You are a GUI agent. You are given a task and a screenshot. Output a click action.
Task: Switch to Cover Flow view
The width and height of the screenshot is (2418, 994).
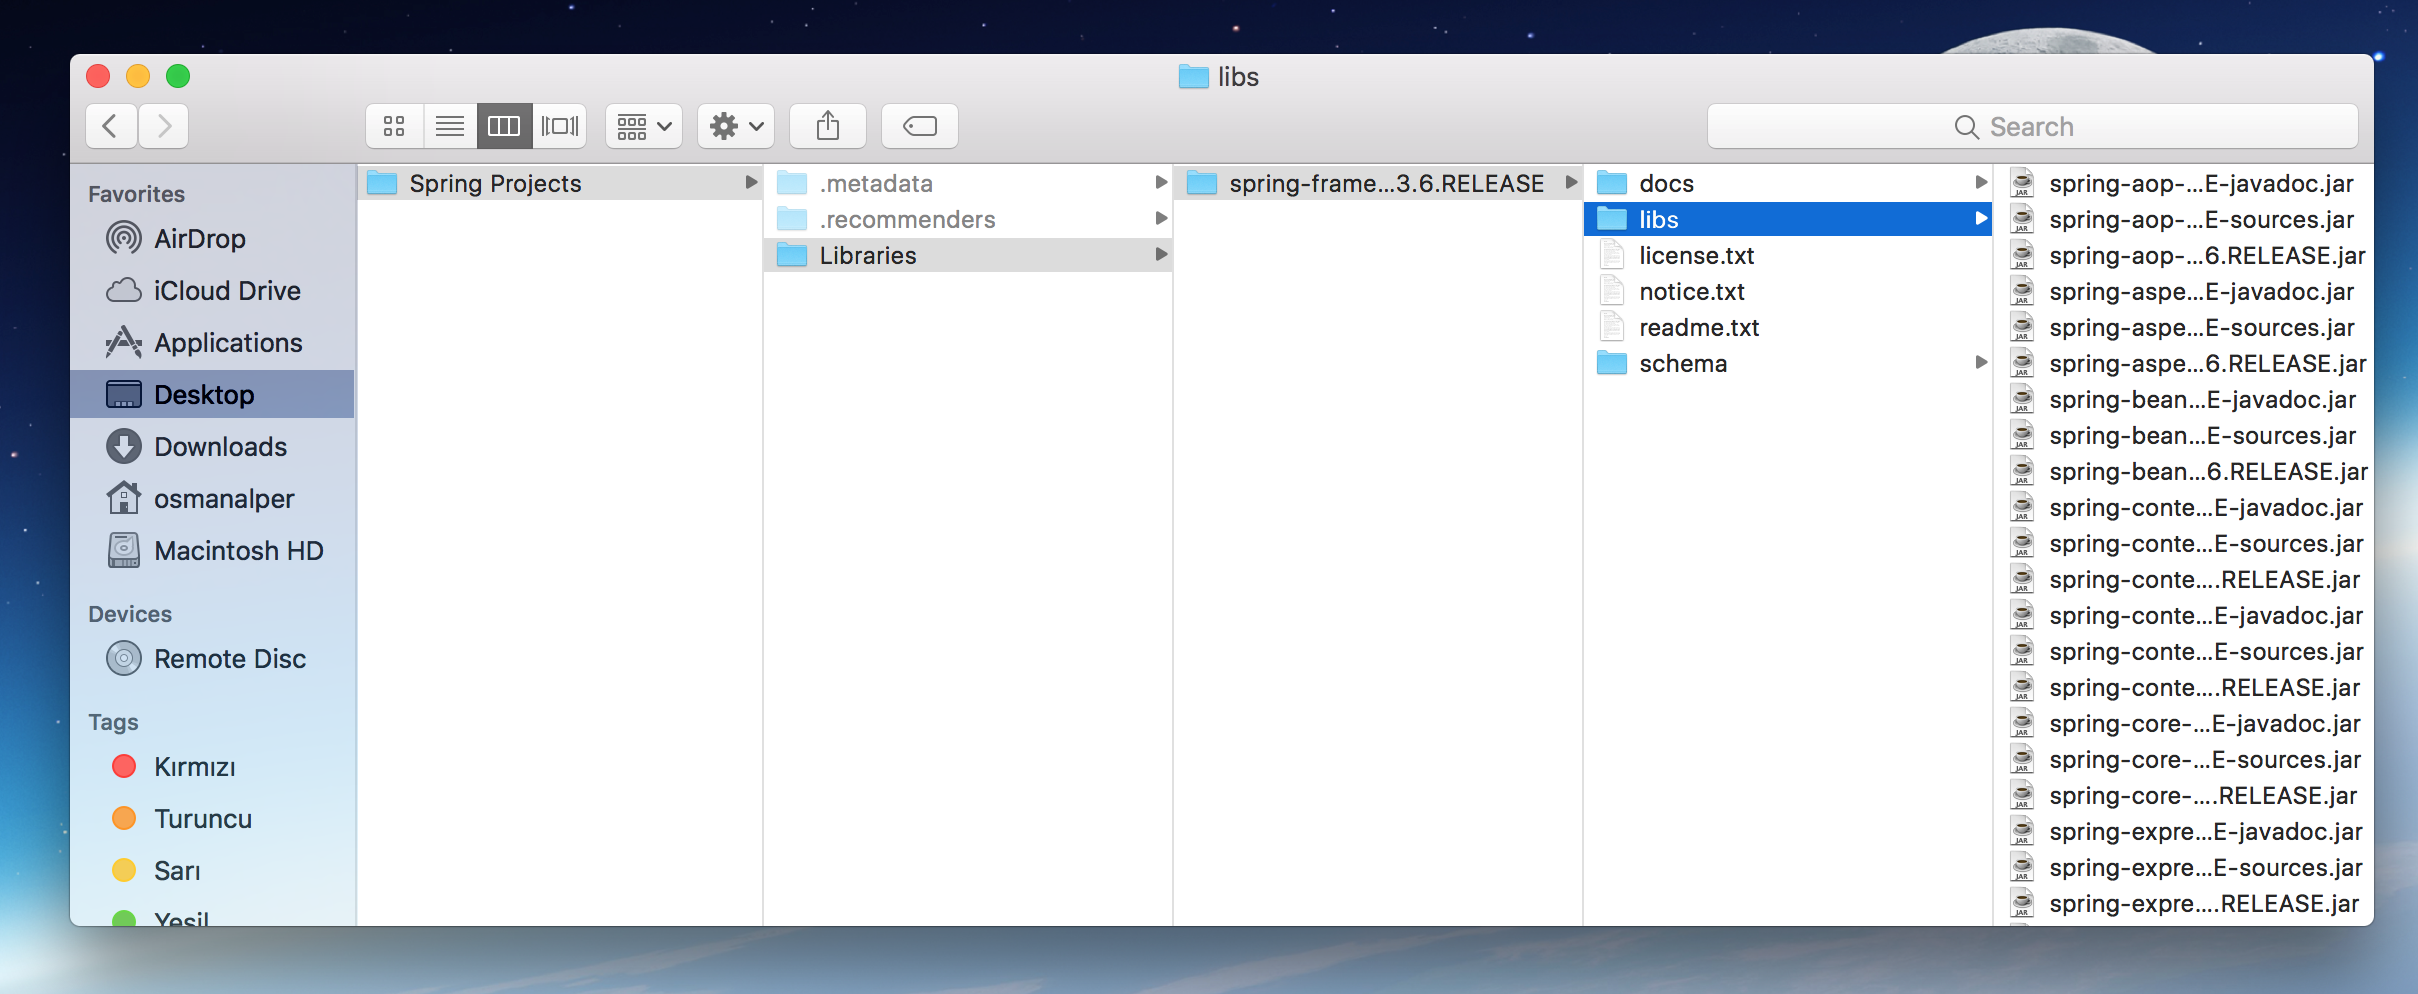point(560,126)
